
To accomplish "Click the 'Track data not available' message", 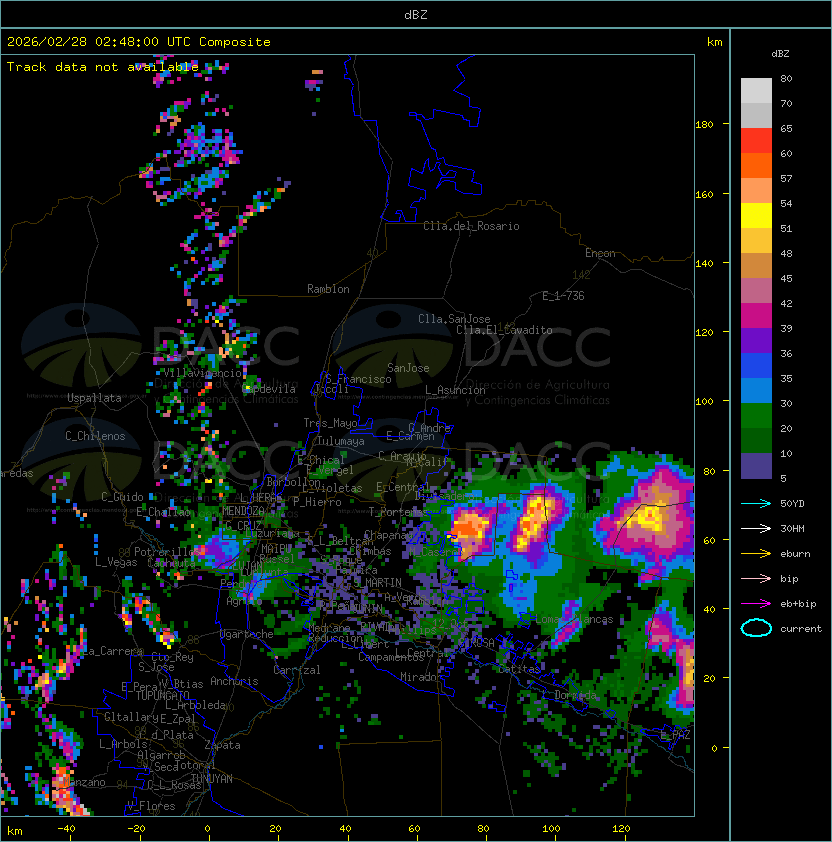I will 103,67.
